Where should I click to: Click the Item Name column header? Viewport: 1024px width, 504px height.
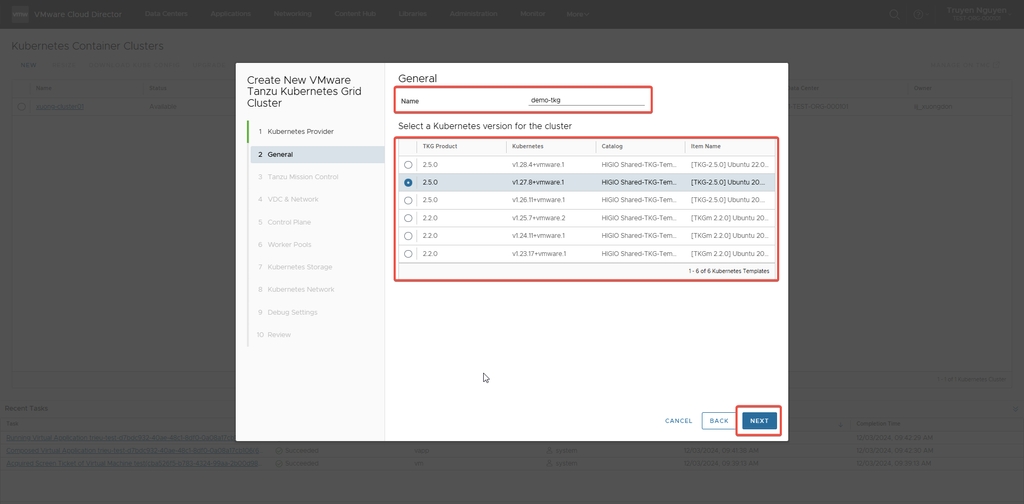tap(705, 147)
